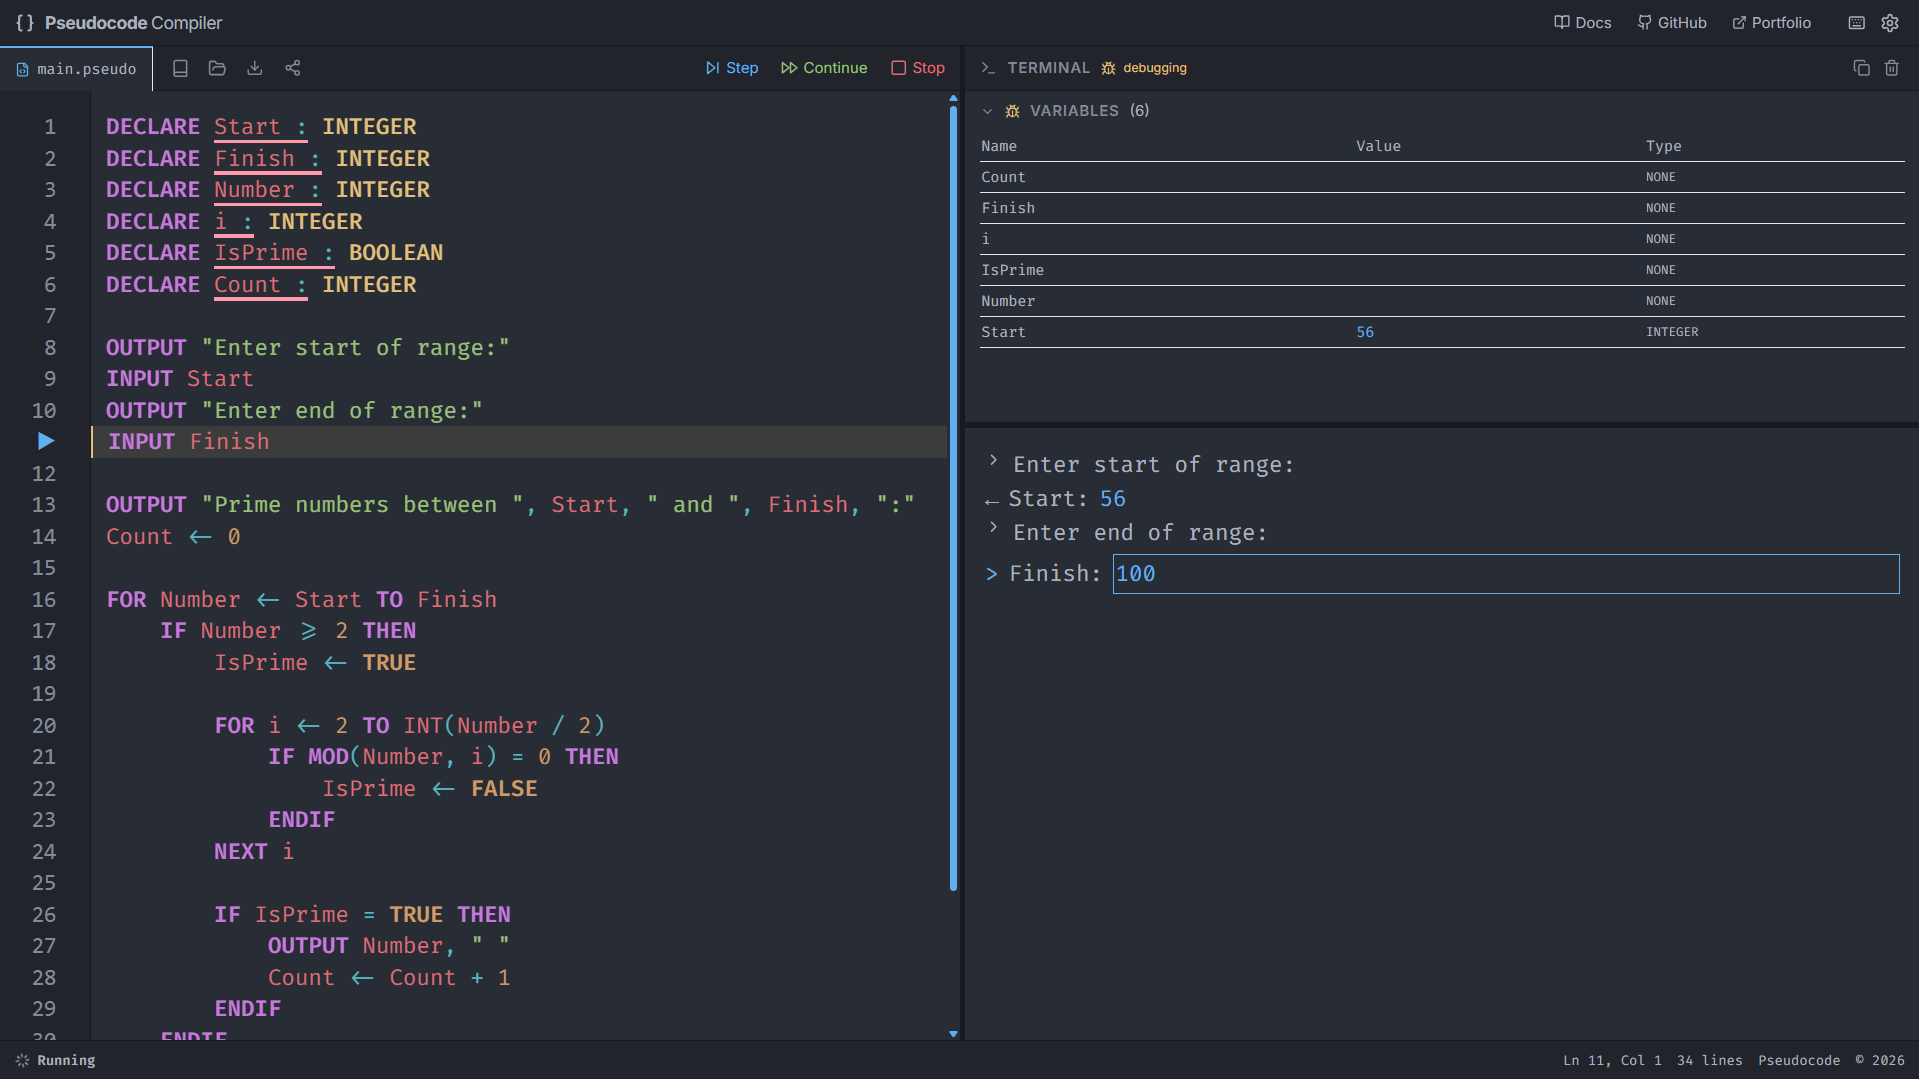Click the notebook icon in the file toolbar
Viewport: 1919px width, 1079px height.
click(x=180, y=67)
